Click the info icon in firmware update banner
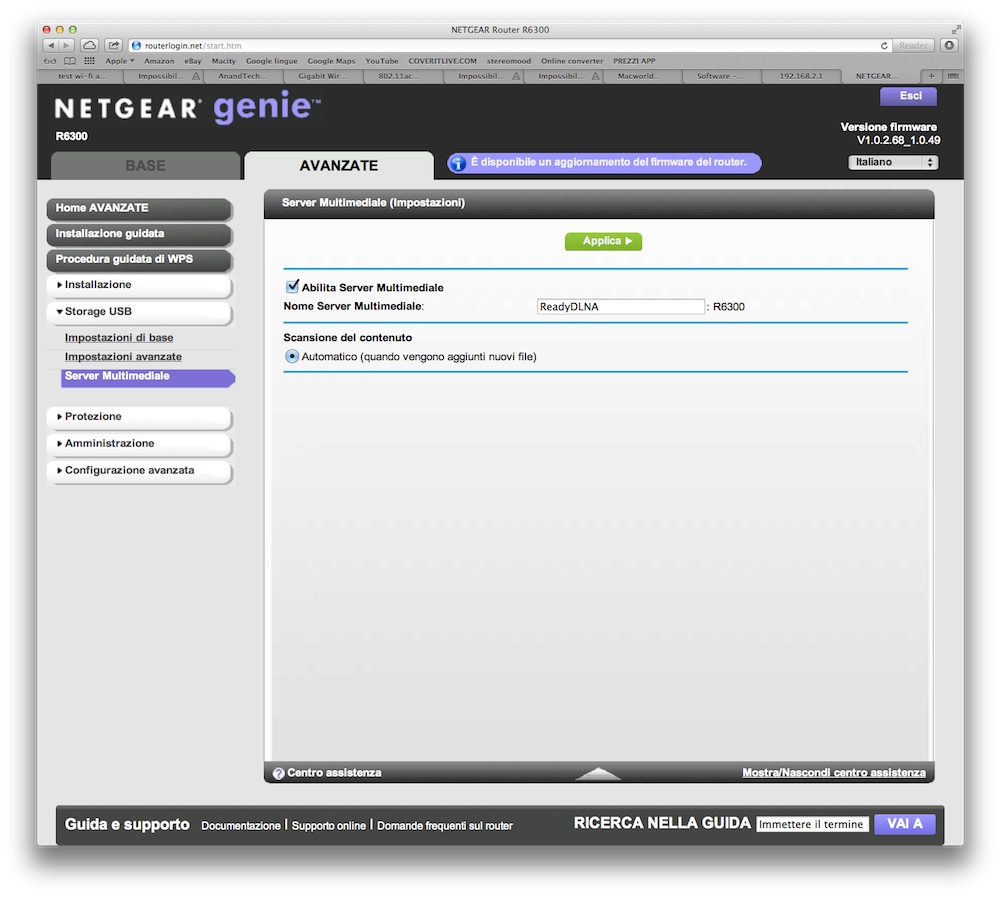This screenshot has width=1001, height=897. (458, 163)
